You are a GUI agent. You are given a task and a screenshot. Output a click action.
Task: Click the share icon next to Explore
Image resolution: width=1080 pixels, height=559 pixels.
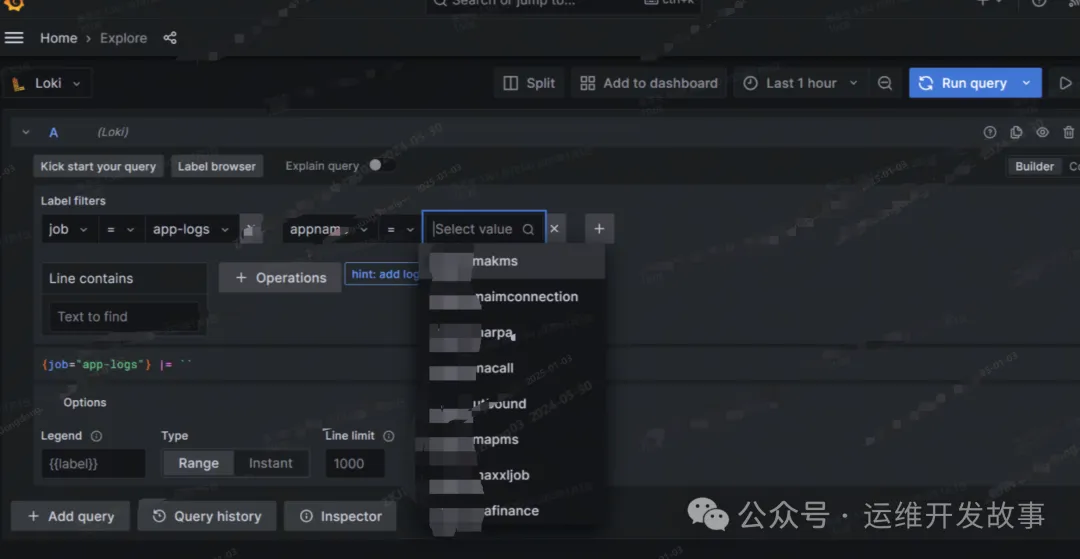[170, 38]
